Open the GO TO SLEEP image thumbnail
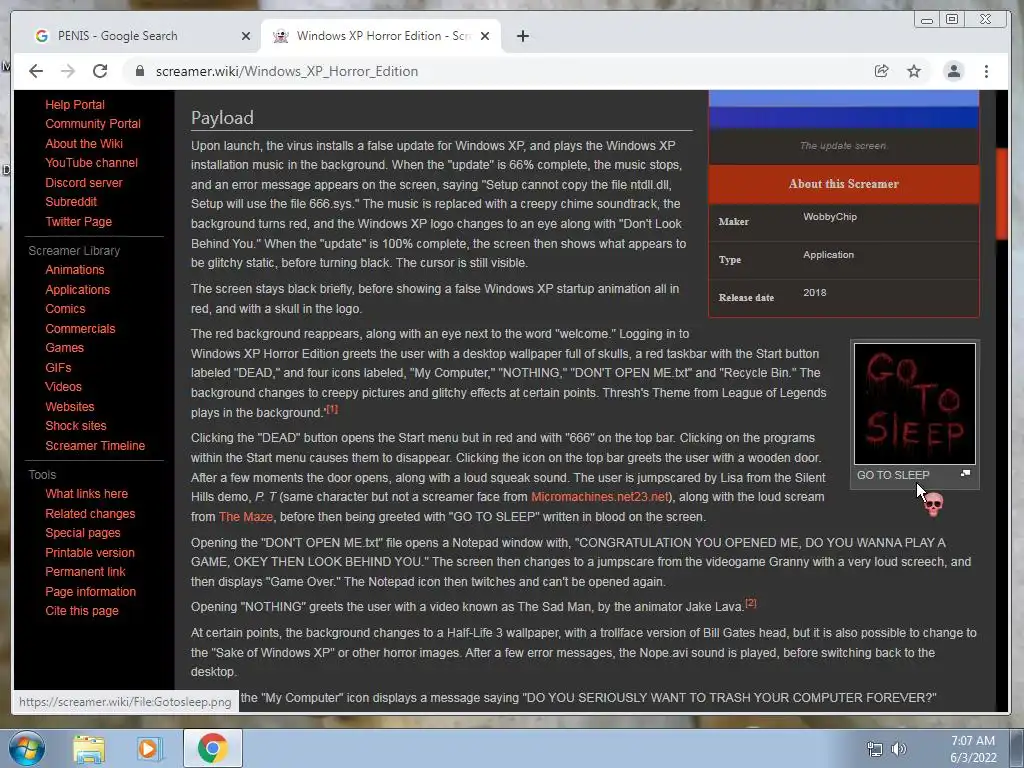Viewport: 1024px width, 768px height. [914, 404]
